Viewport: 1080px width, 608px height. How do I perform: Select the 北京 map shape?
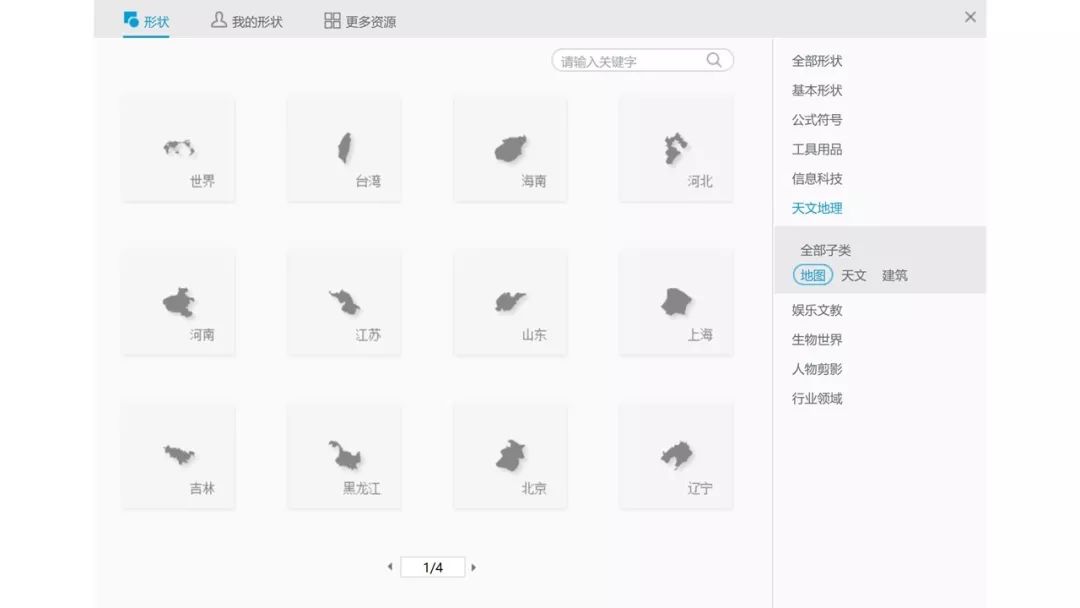pyautogui.click(x=510, y=455)
